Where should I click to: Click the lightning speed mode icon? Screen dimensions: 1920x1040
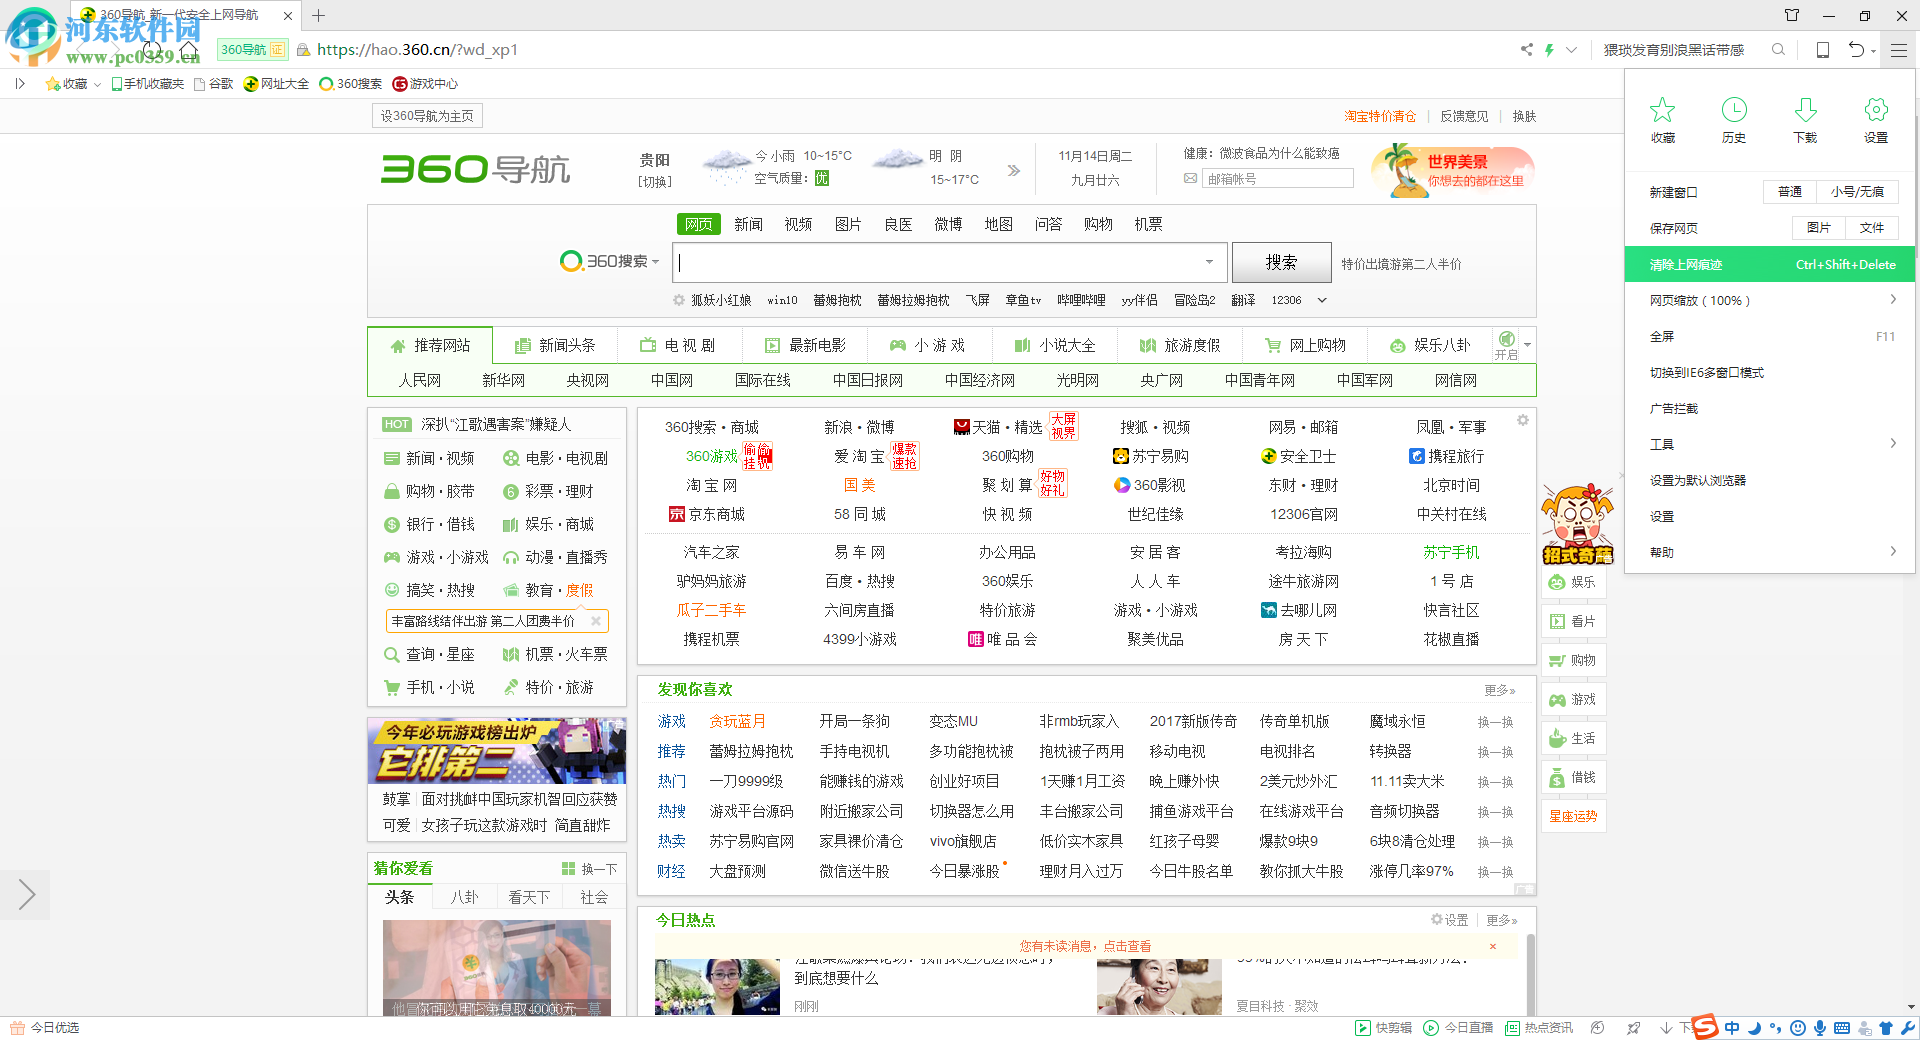point(1549,49)
